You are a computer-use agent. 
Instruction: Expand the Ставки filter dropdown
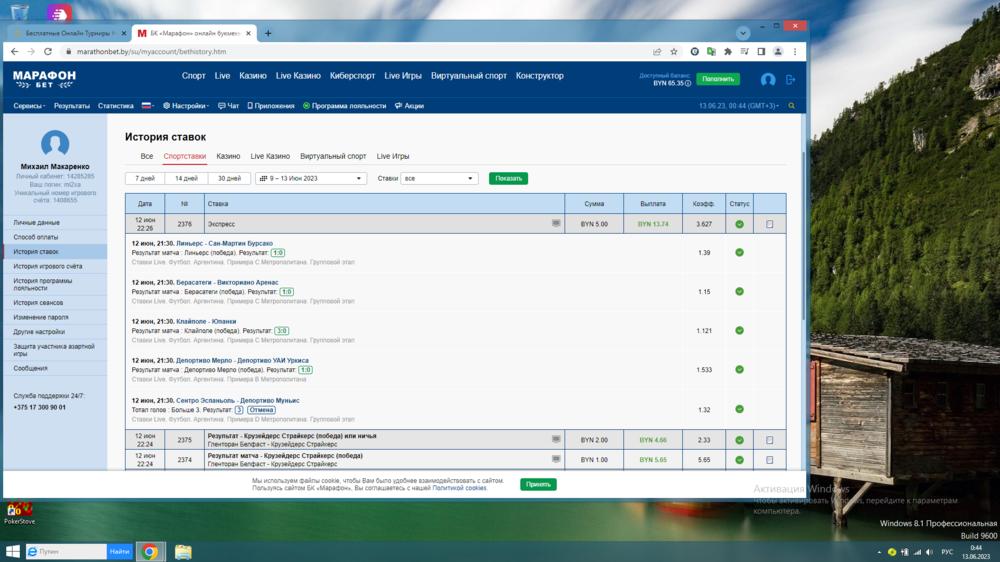click(x=439, y=179)
